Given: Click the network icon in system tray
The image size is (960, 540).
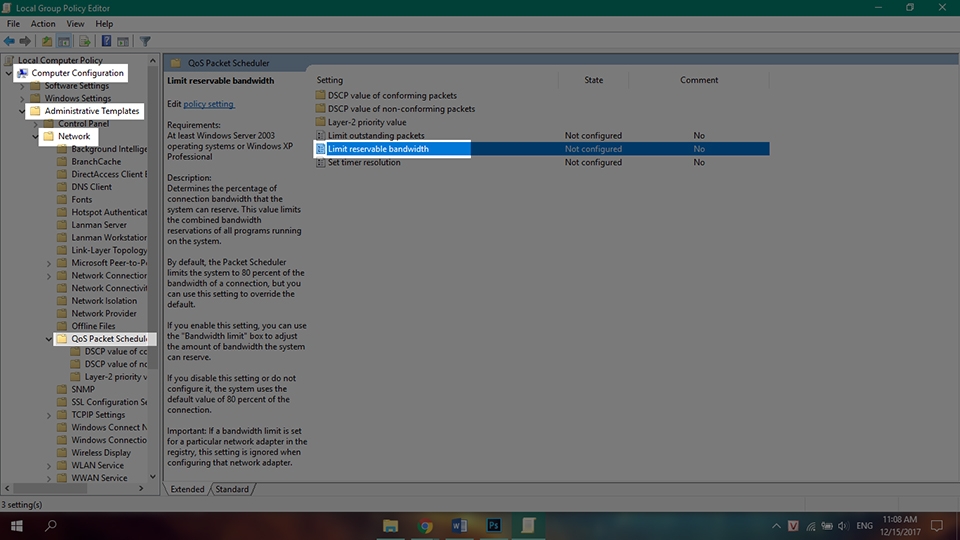Looking at the screenshot, I should (811, 526).
